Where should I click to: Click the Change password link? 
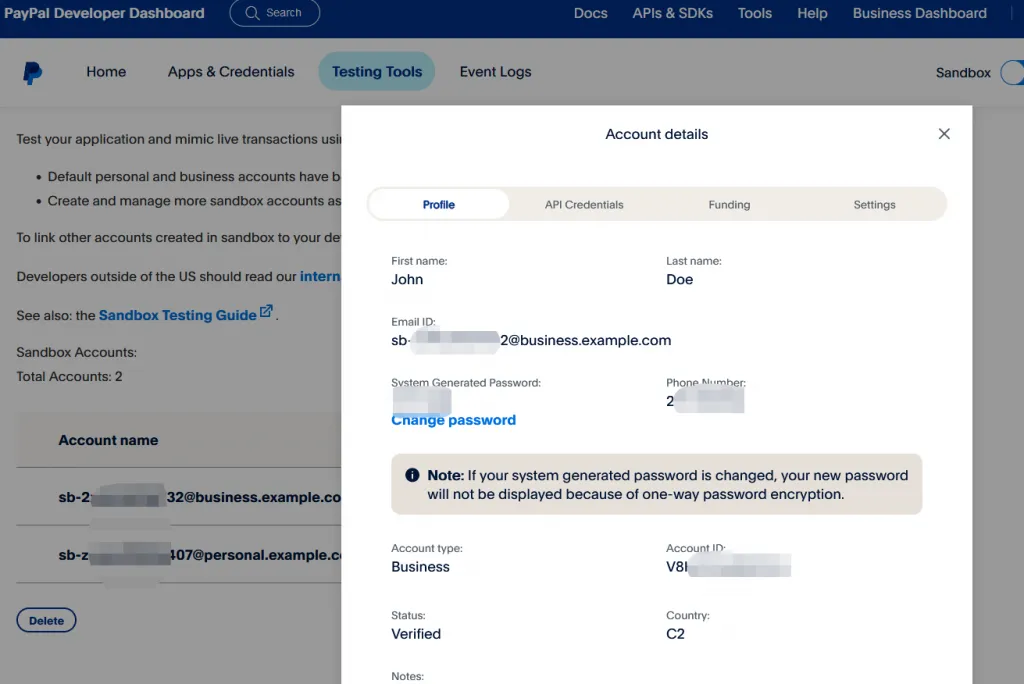tap(453, 420)
